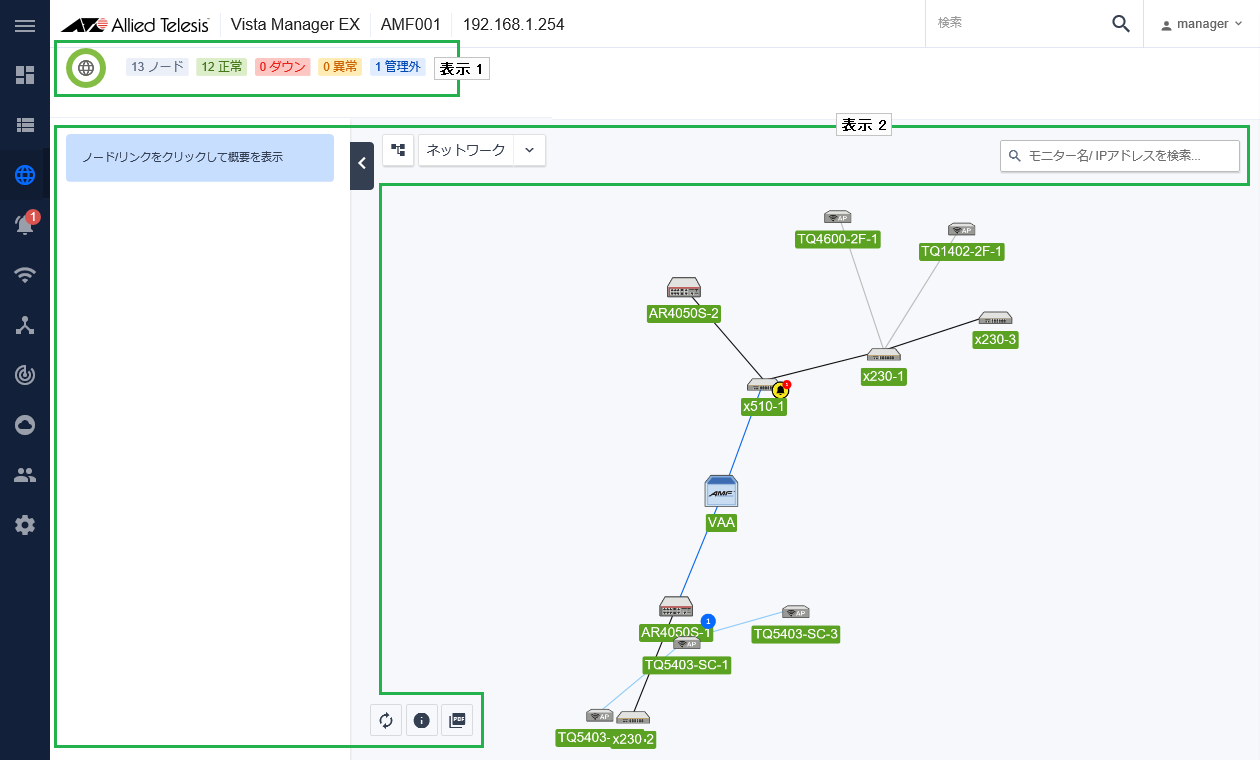Filter by 13 ノード badge

[157, 67]
